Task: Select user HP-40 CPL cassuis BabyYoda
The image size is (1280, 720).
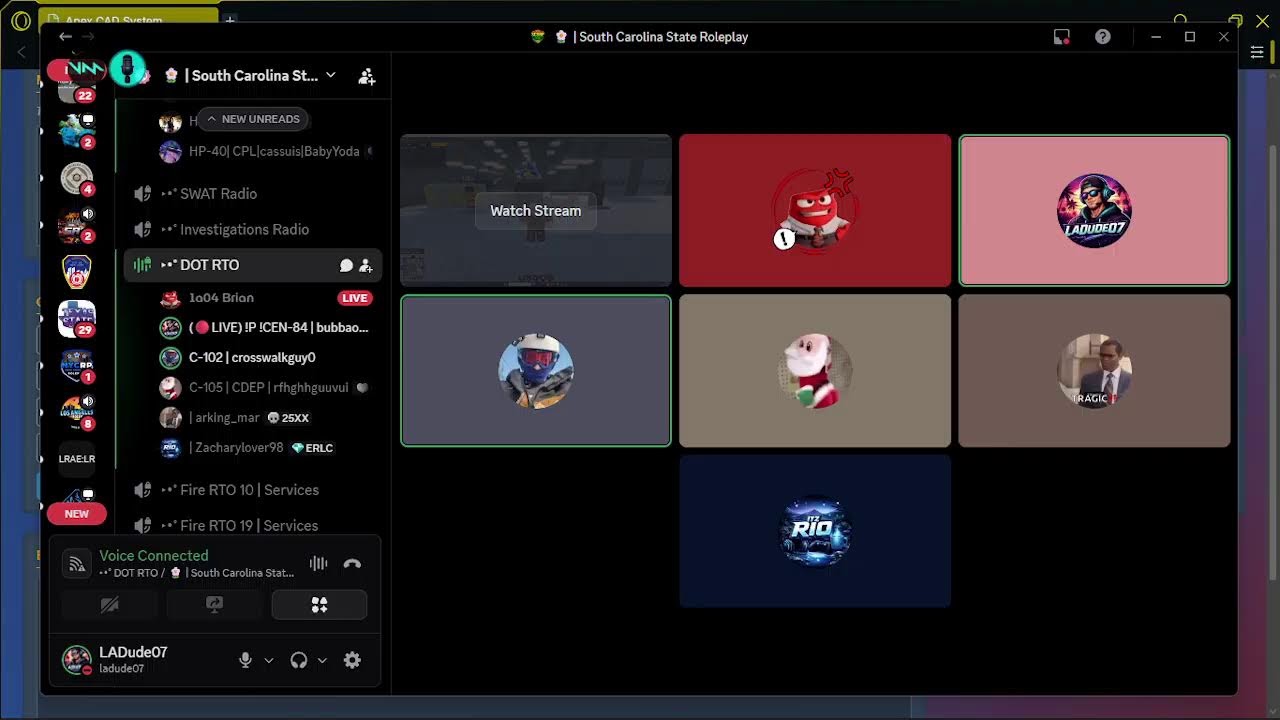Action: pyautogui.click(x=268, y=152)
